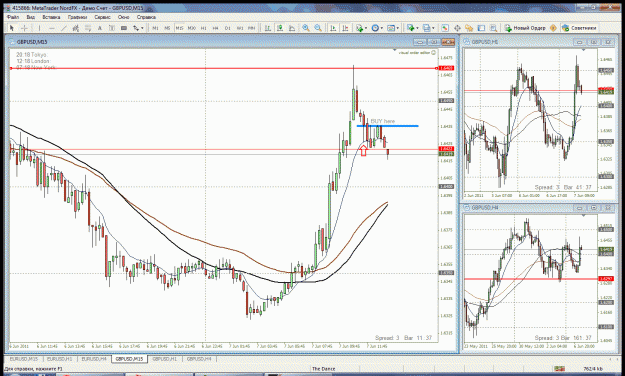Viewport: 625px width, 376px height.
Task: Switch timeframe to M1
Action: point(155,28)
